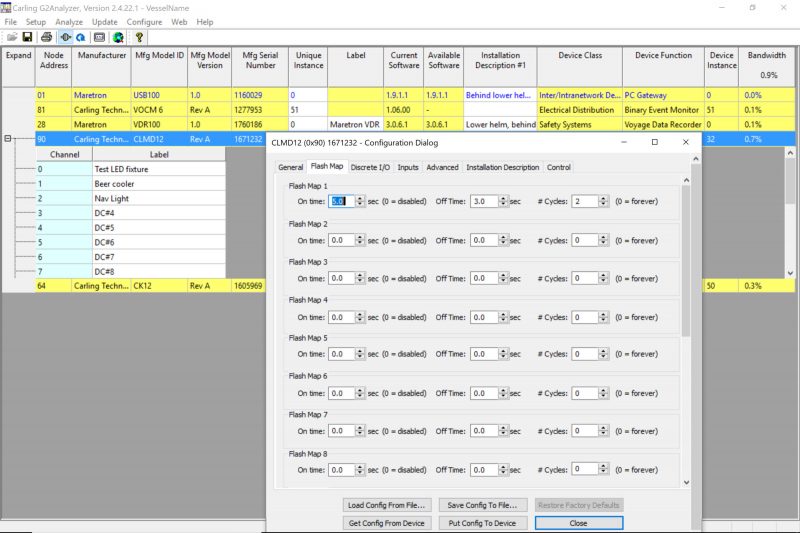Adjust Flash Map 3 Off Time spinner
The image size is (800, 533).
(503, 278)
